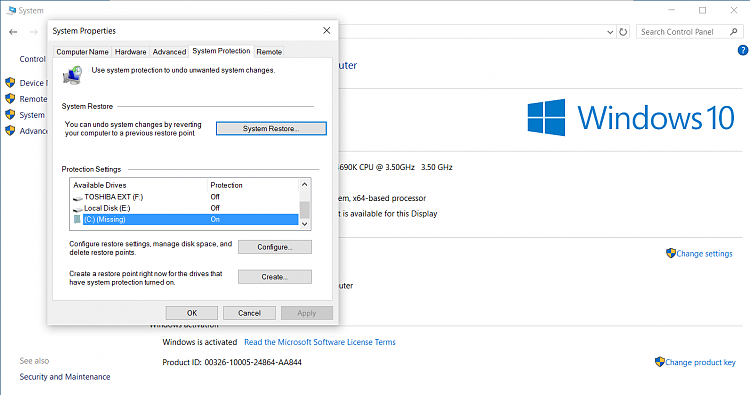Refresh the Control Panel page
Image resolution: width=750 pixels, height=395 pixels.
tap(623, 32)
